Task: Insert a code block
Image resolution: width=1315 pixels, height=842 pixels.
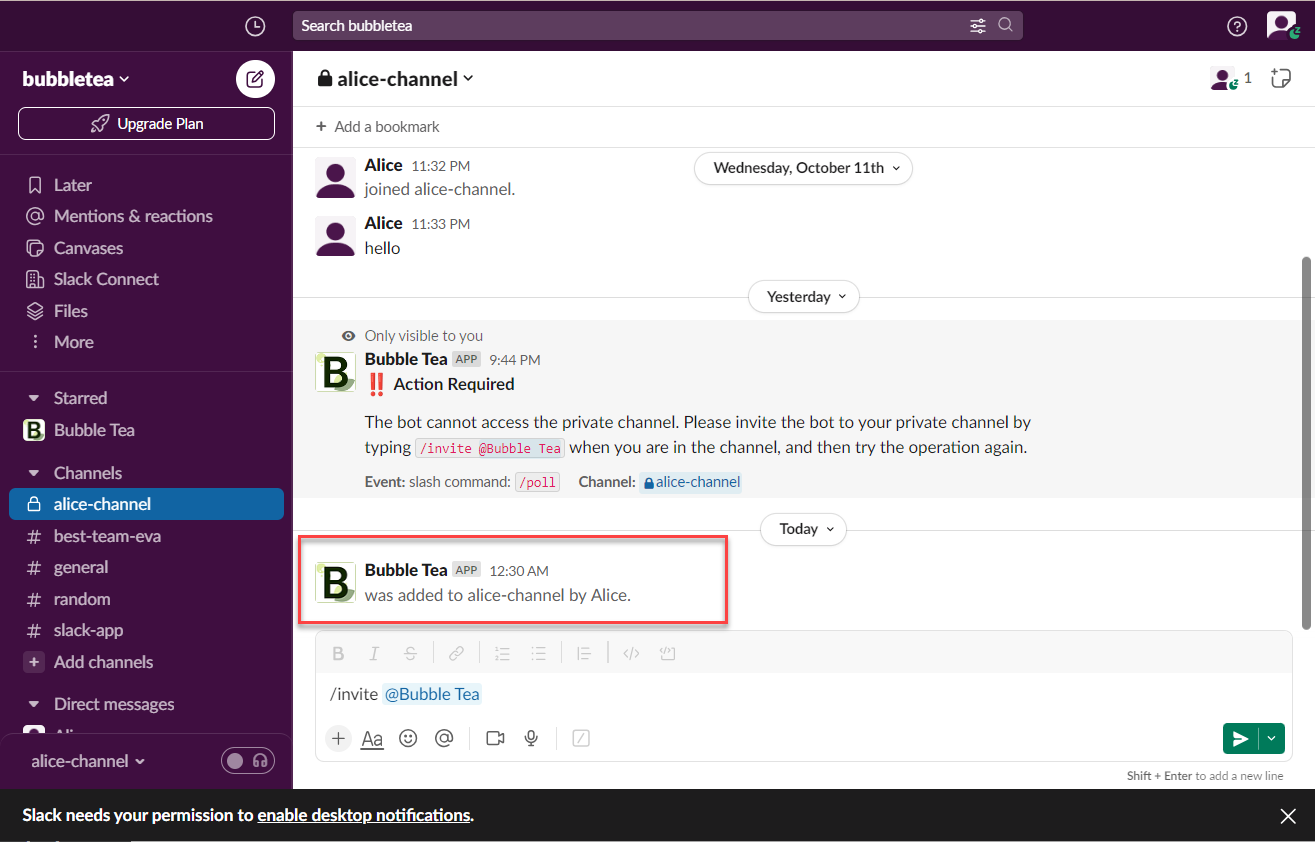Action: tap(667, 653)
